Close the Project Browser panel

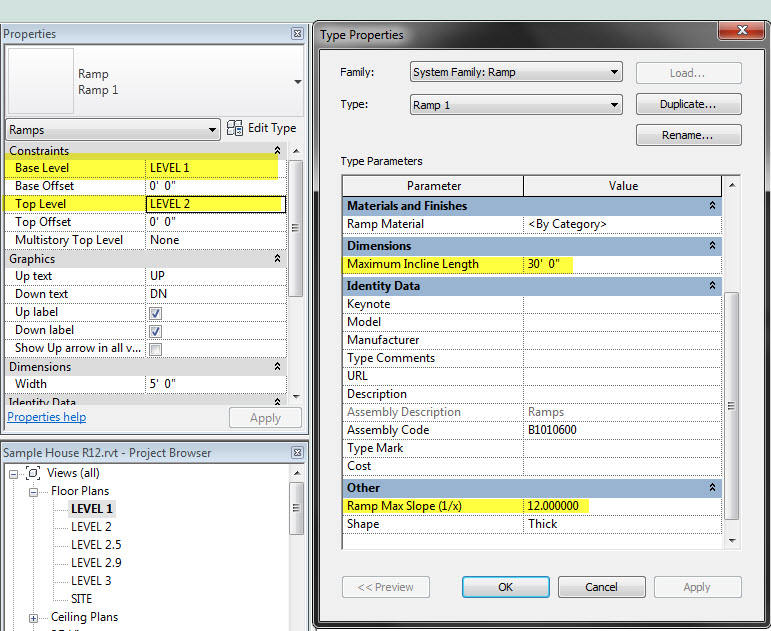(x=297, y=453)
